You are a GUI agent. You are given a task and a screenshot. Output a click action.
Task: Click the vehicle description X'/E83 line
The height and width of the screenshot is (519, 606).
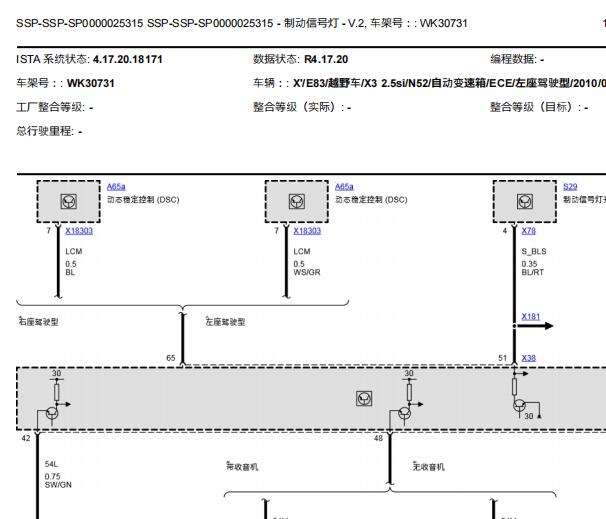point(449,83)
